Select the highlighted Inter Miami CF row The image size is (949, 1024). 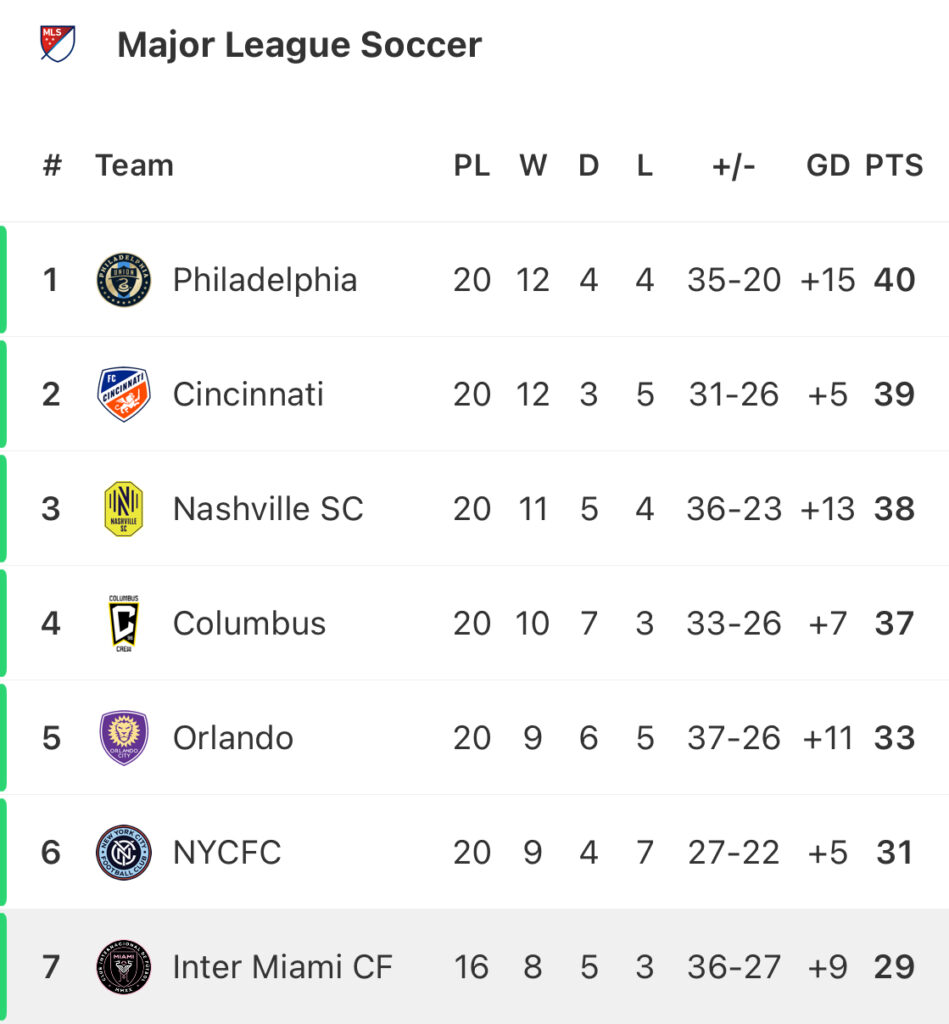pos(474,967)
